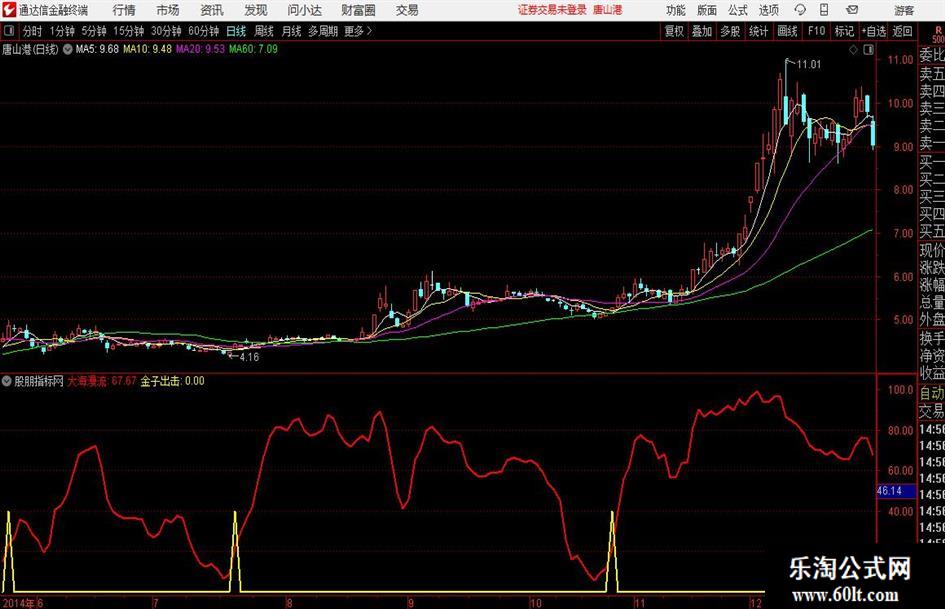Screen dimensions: 945x609
Task: Open the 发现 menu
Action: tap(256, 10)
